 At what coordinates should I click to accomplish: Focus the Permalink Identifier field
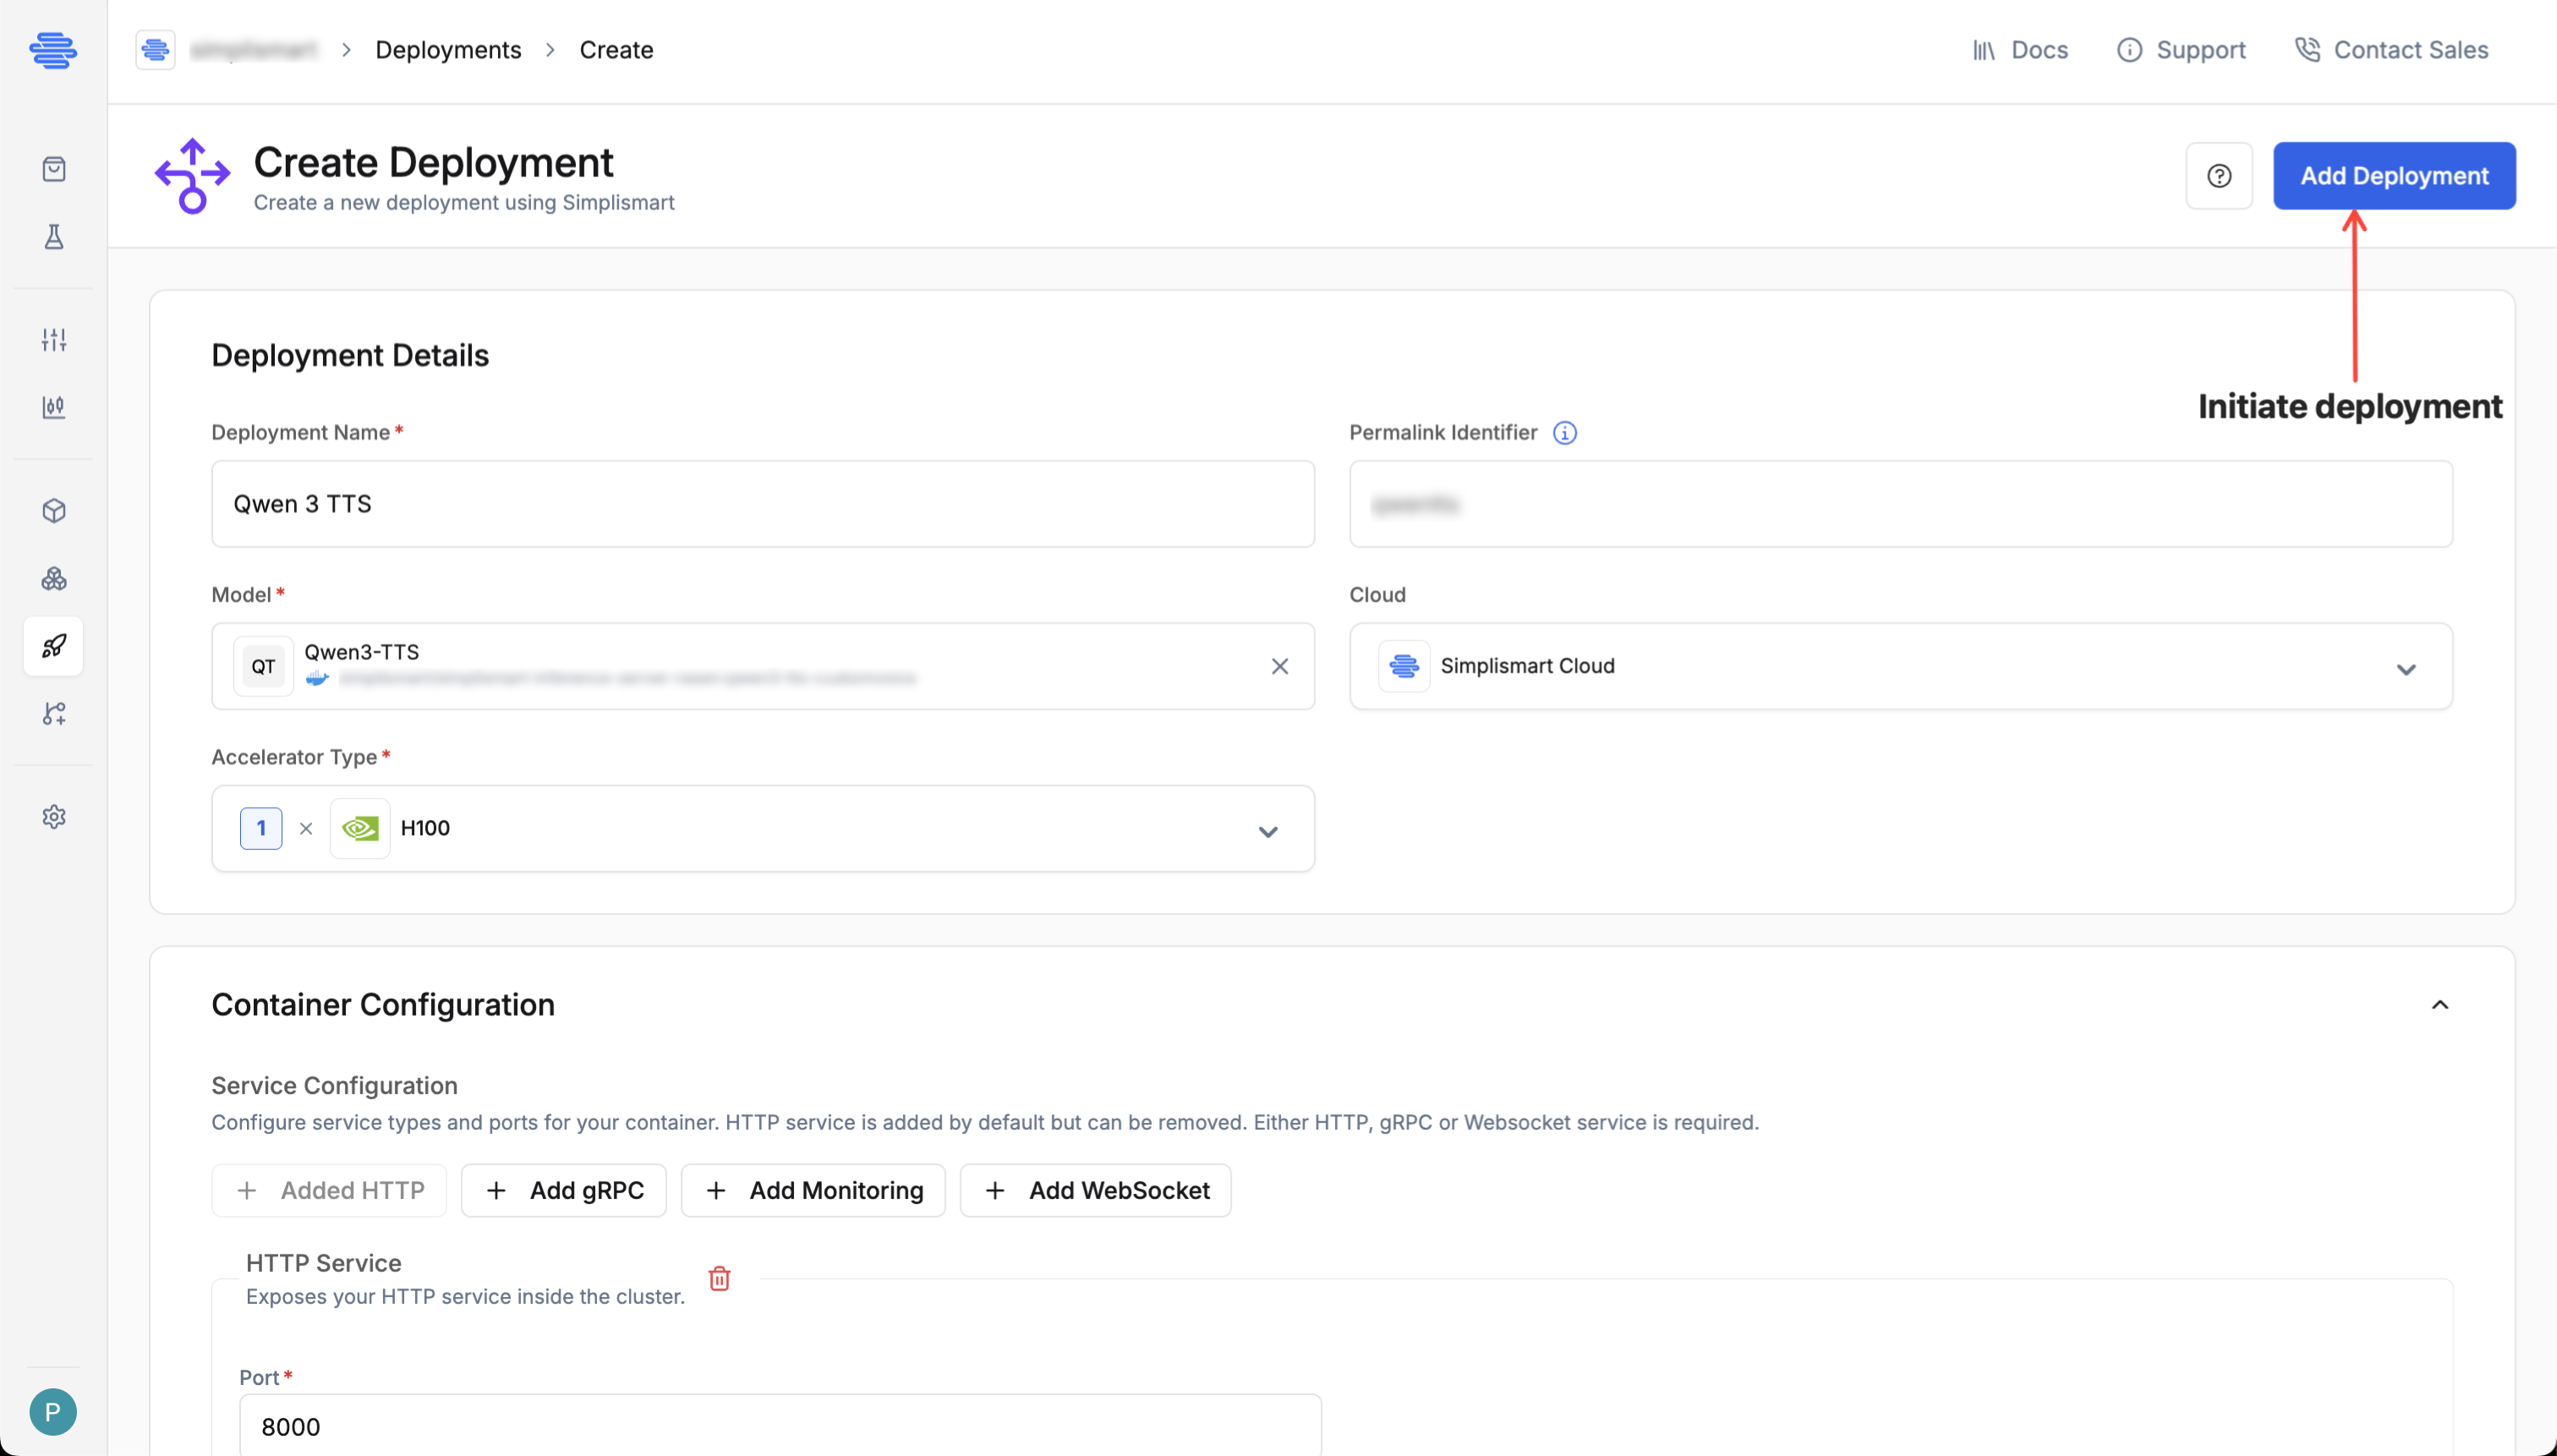click(x=1901, y=504)
